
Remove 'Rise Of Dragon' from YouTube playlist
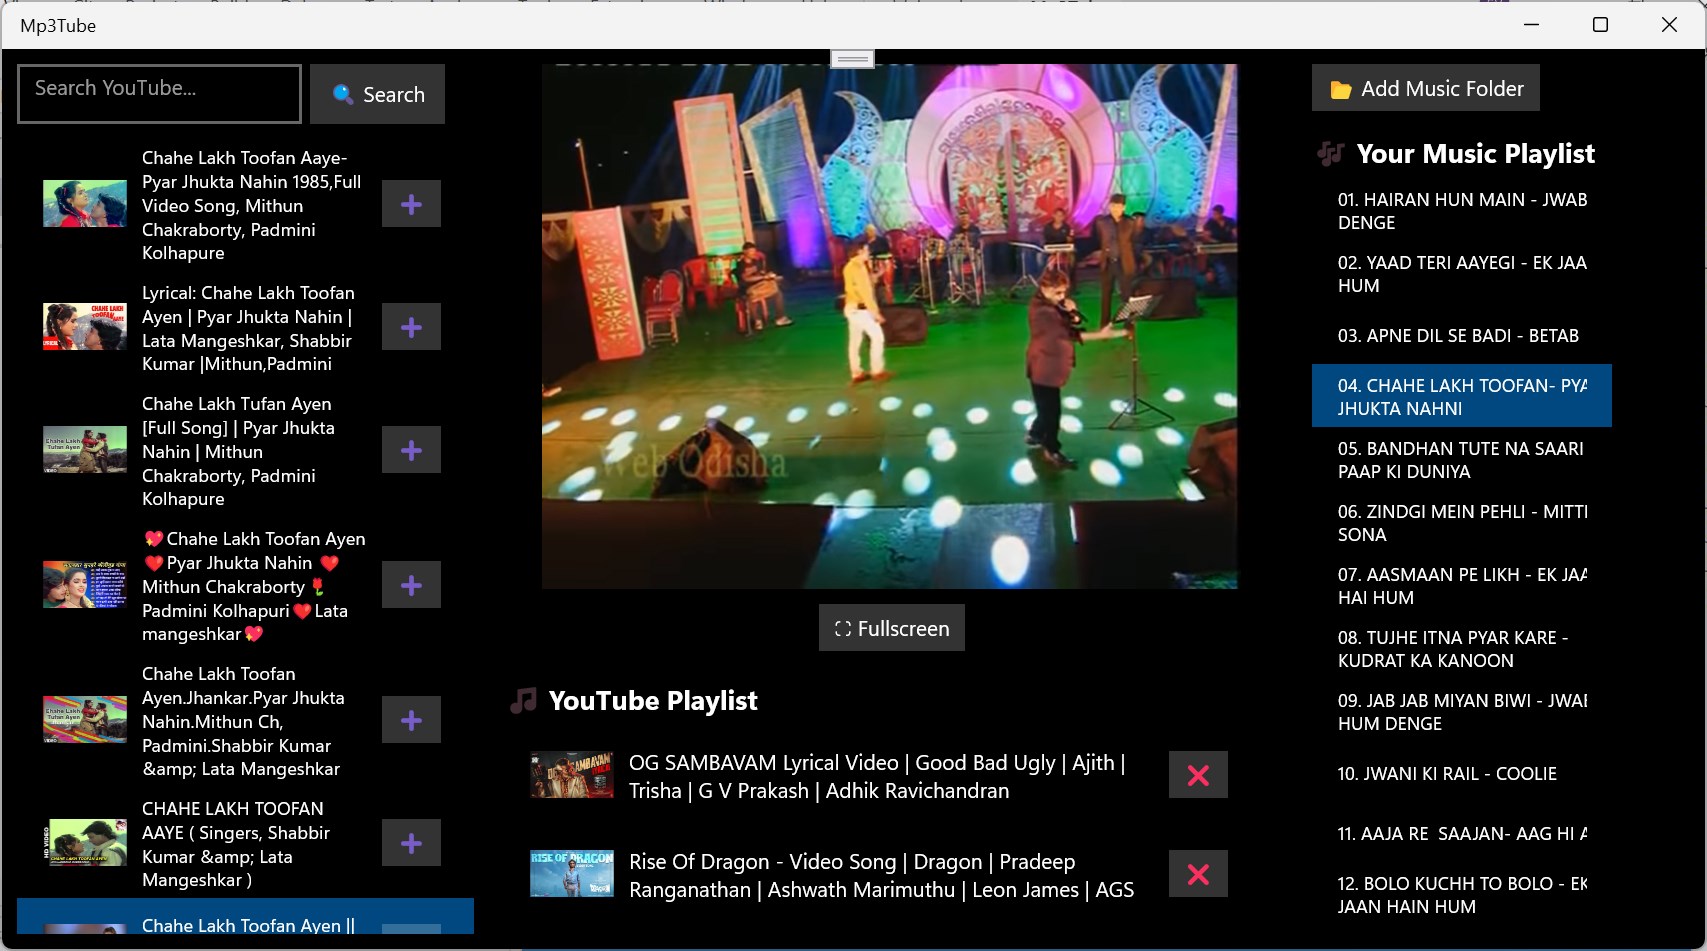(1197, 874)
